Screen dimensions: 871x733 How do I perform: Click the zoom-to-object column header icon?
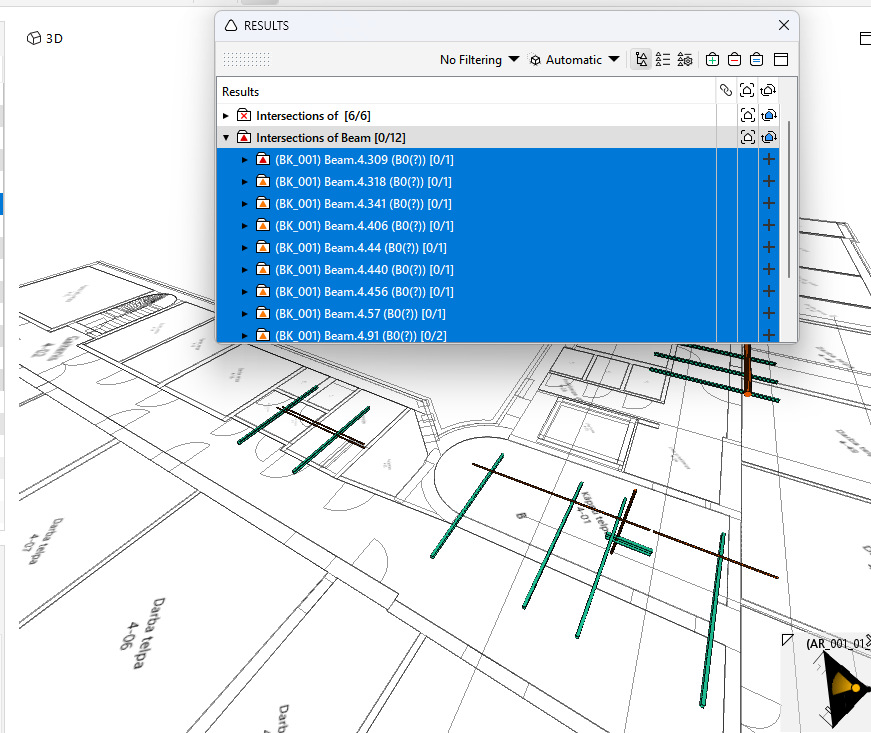tap(747, 90)
